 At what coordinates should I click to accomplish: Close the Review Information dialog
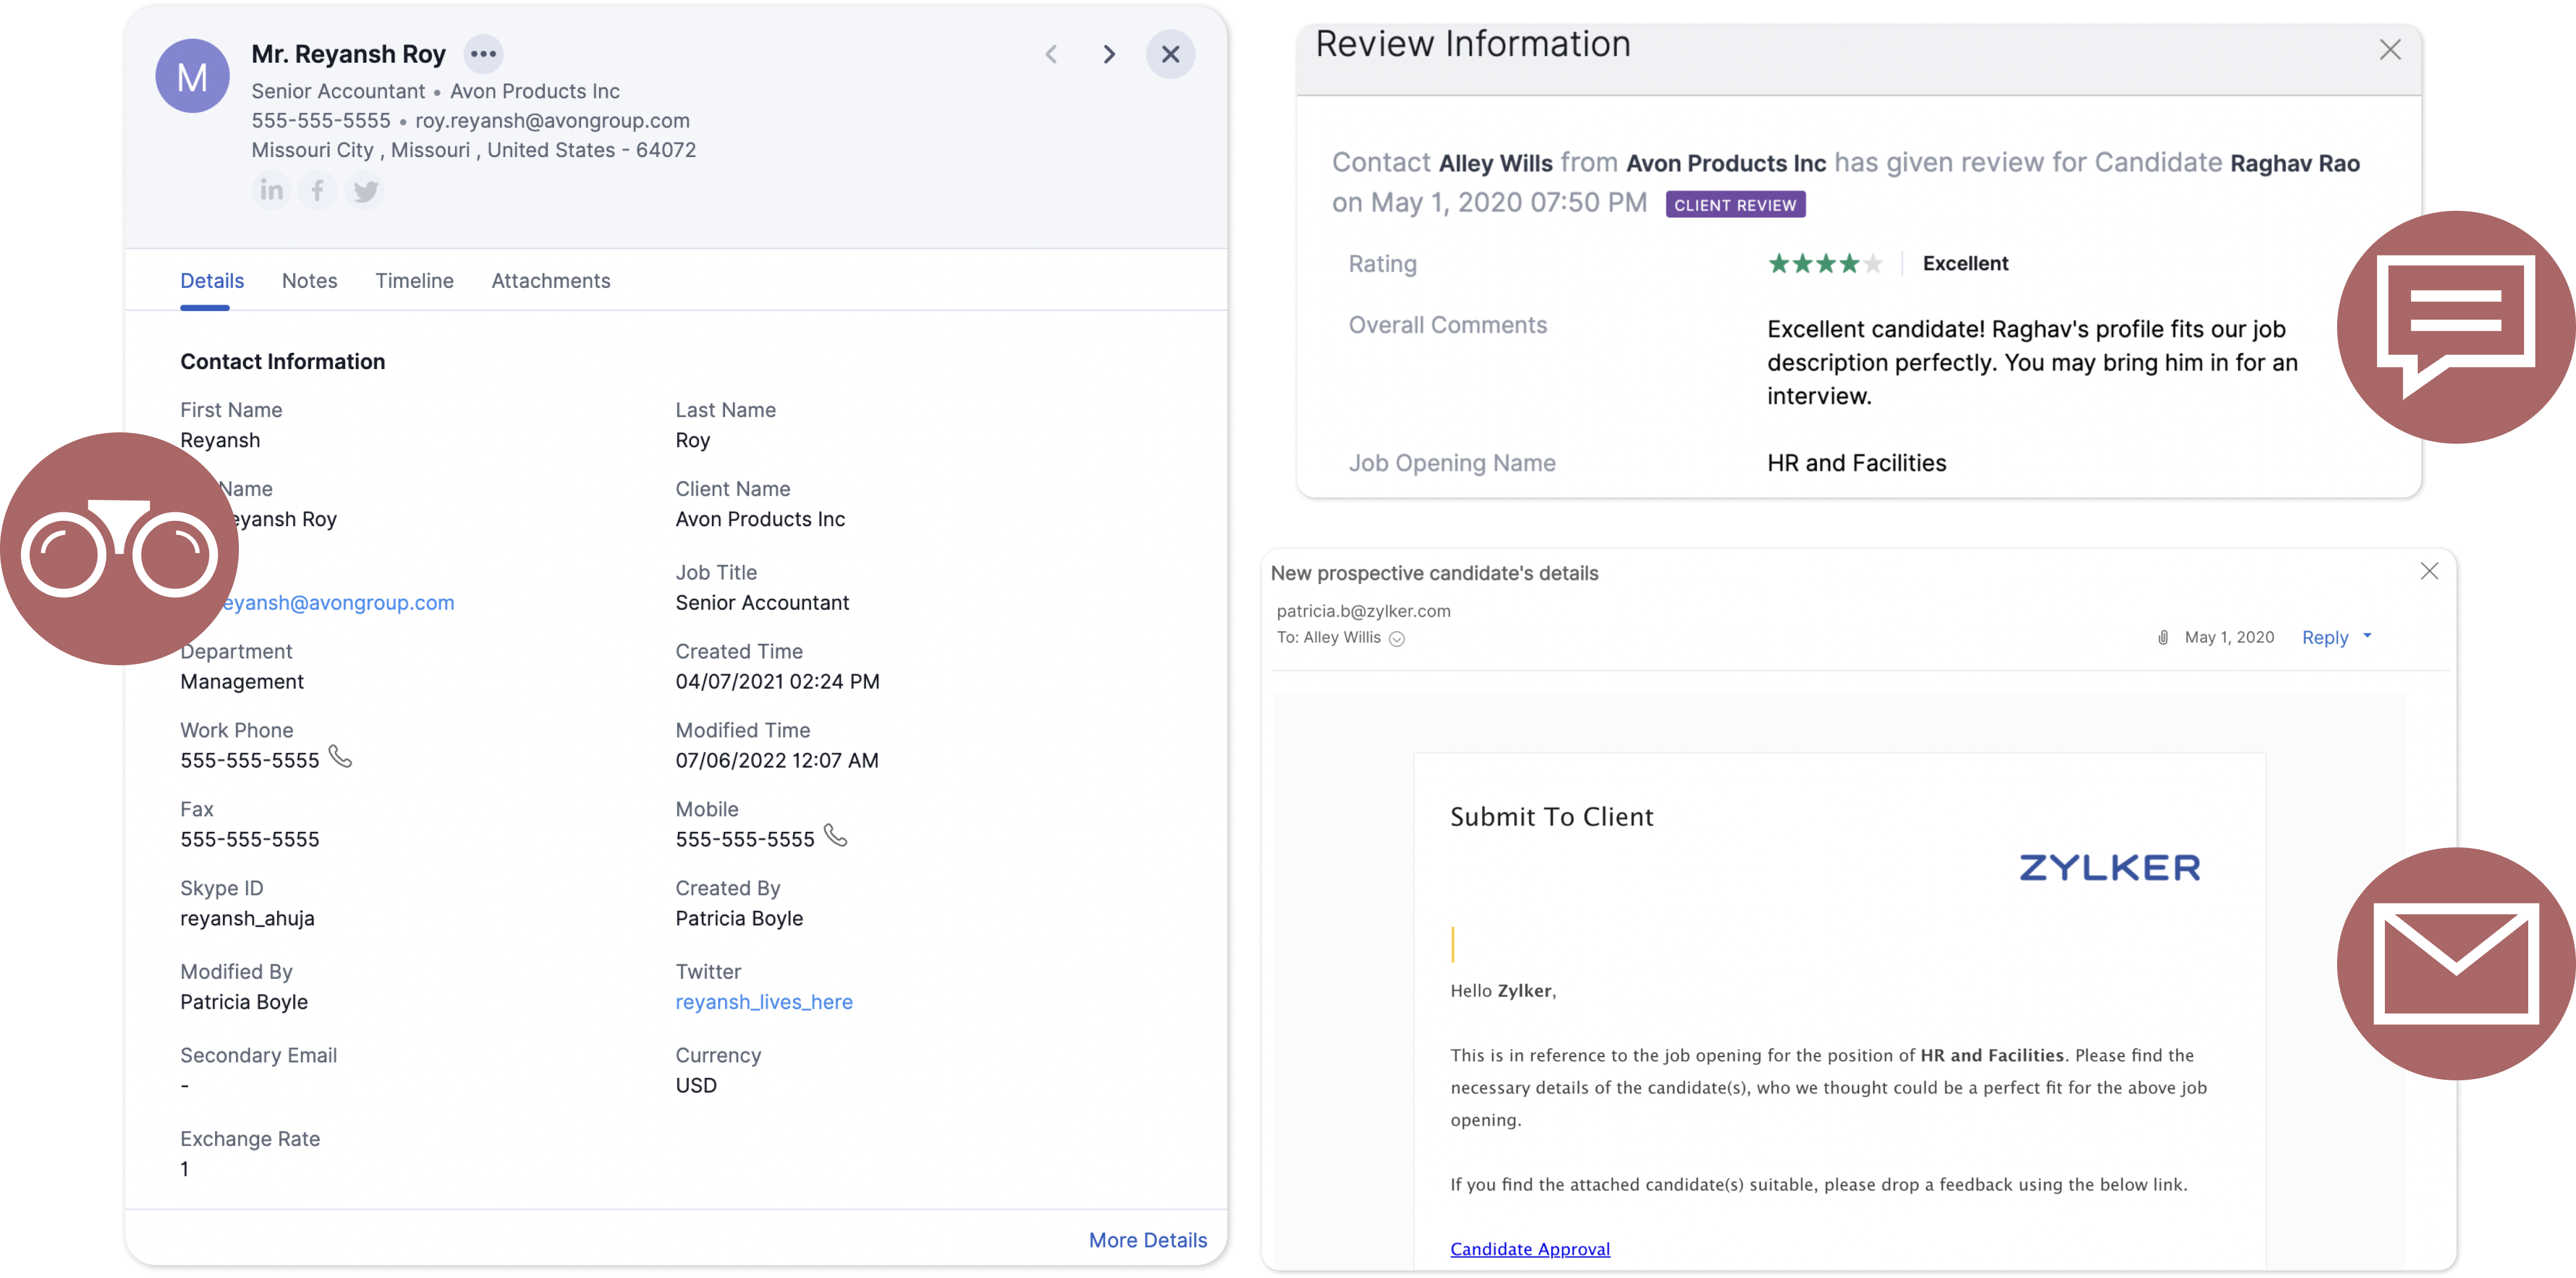pos(2390,50)
